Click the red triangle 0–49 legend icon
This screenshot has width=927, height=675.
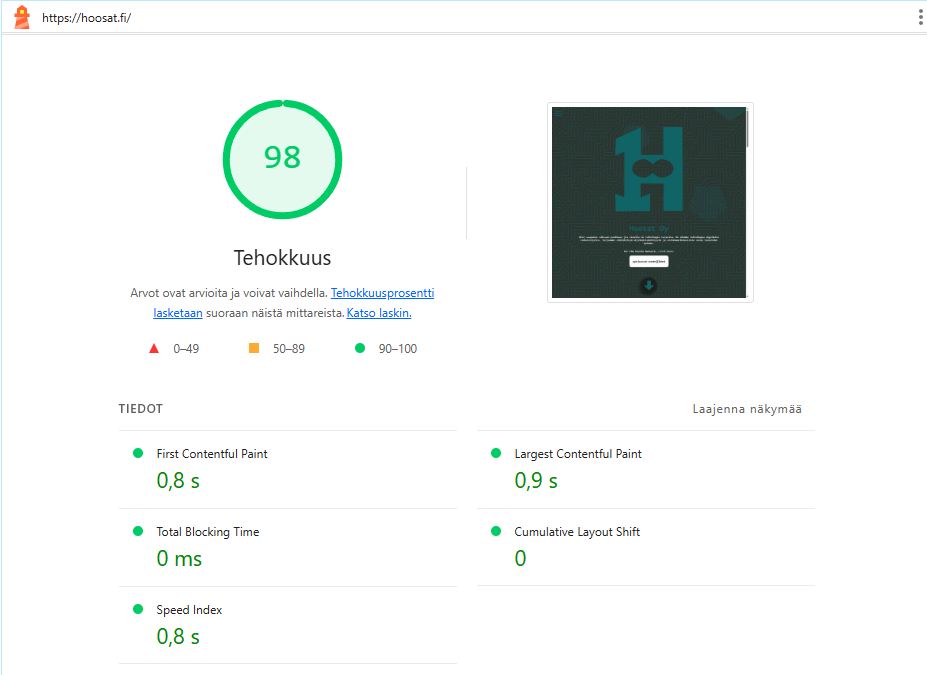point(154,348)
